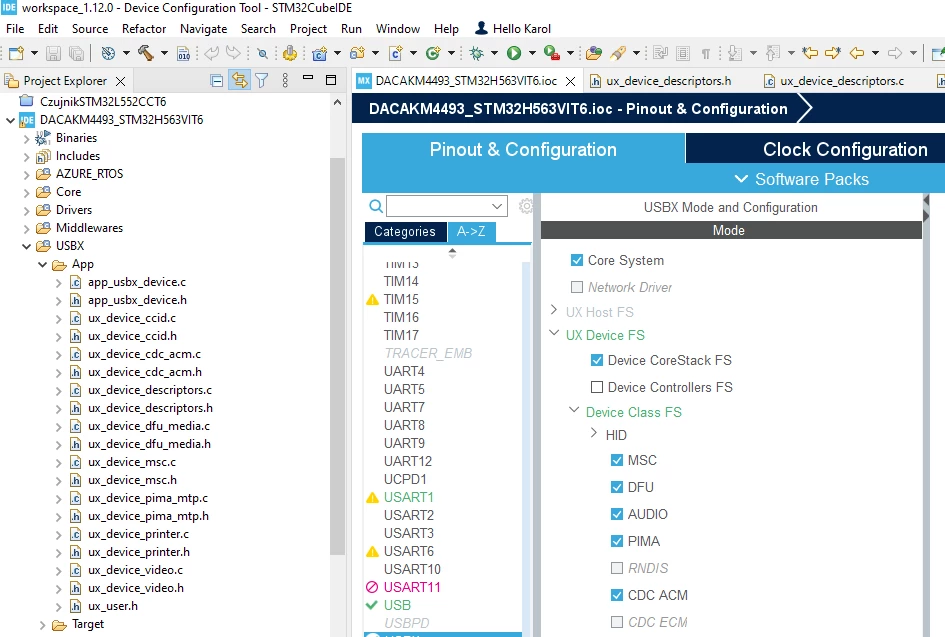Click the Save toolbar icon
This screenshot has width=945, height=637.
[53, 53]
